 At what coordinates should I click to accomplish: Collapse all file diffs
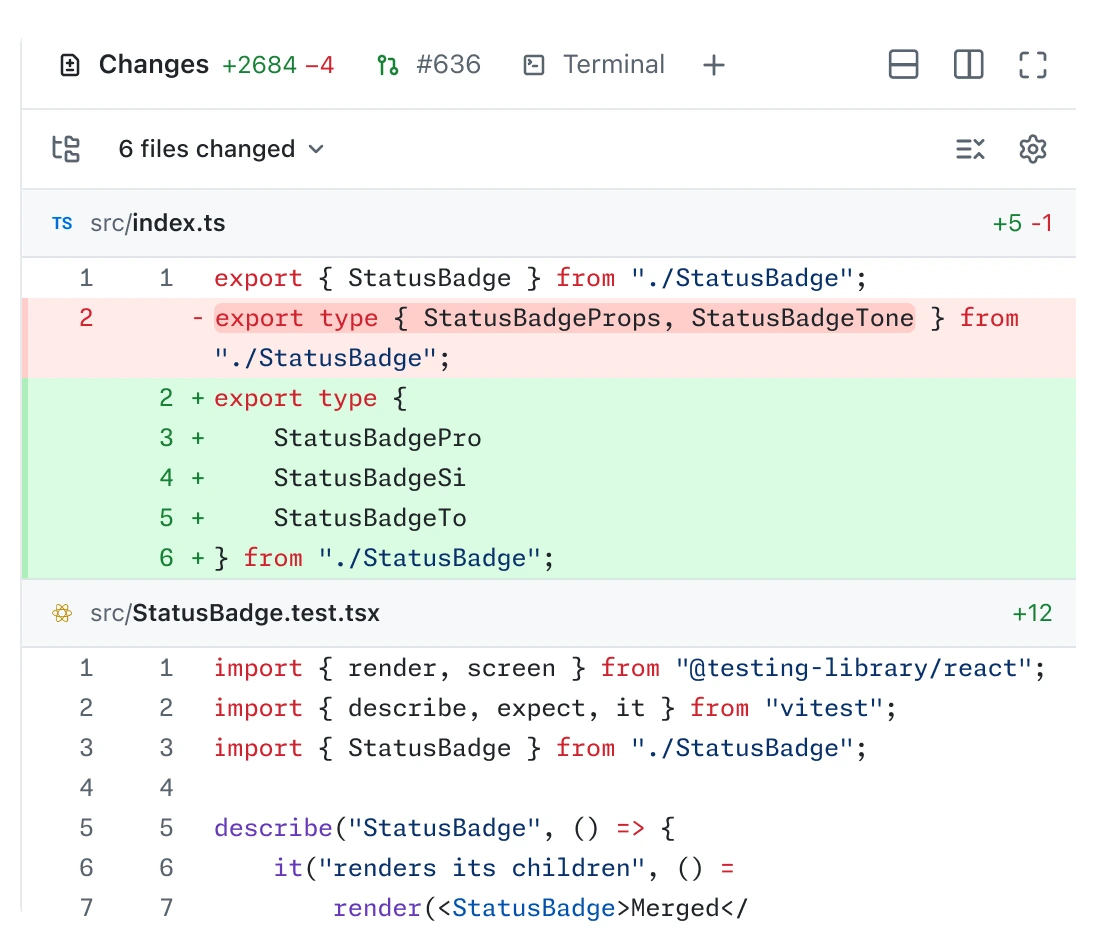click(970, 148)
